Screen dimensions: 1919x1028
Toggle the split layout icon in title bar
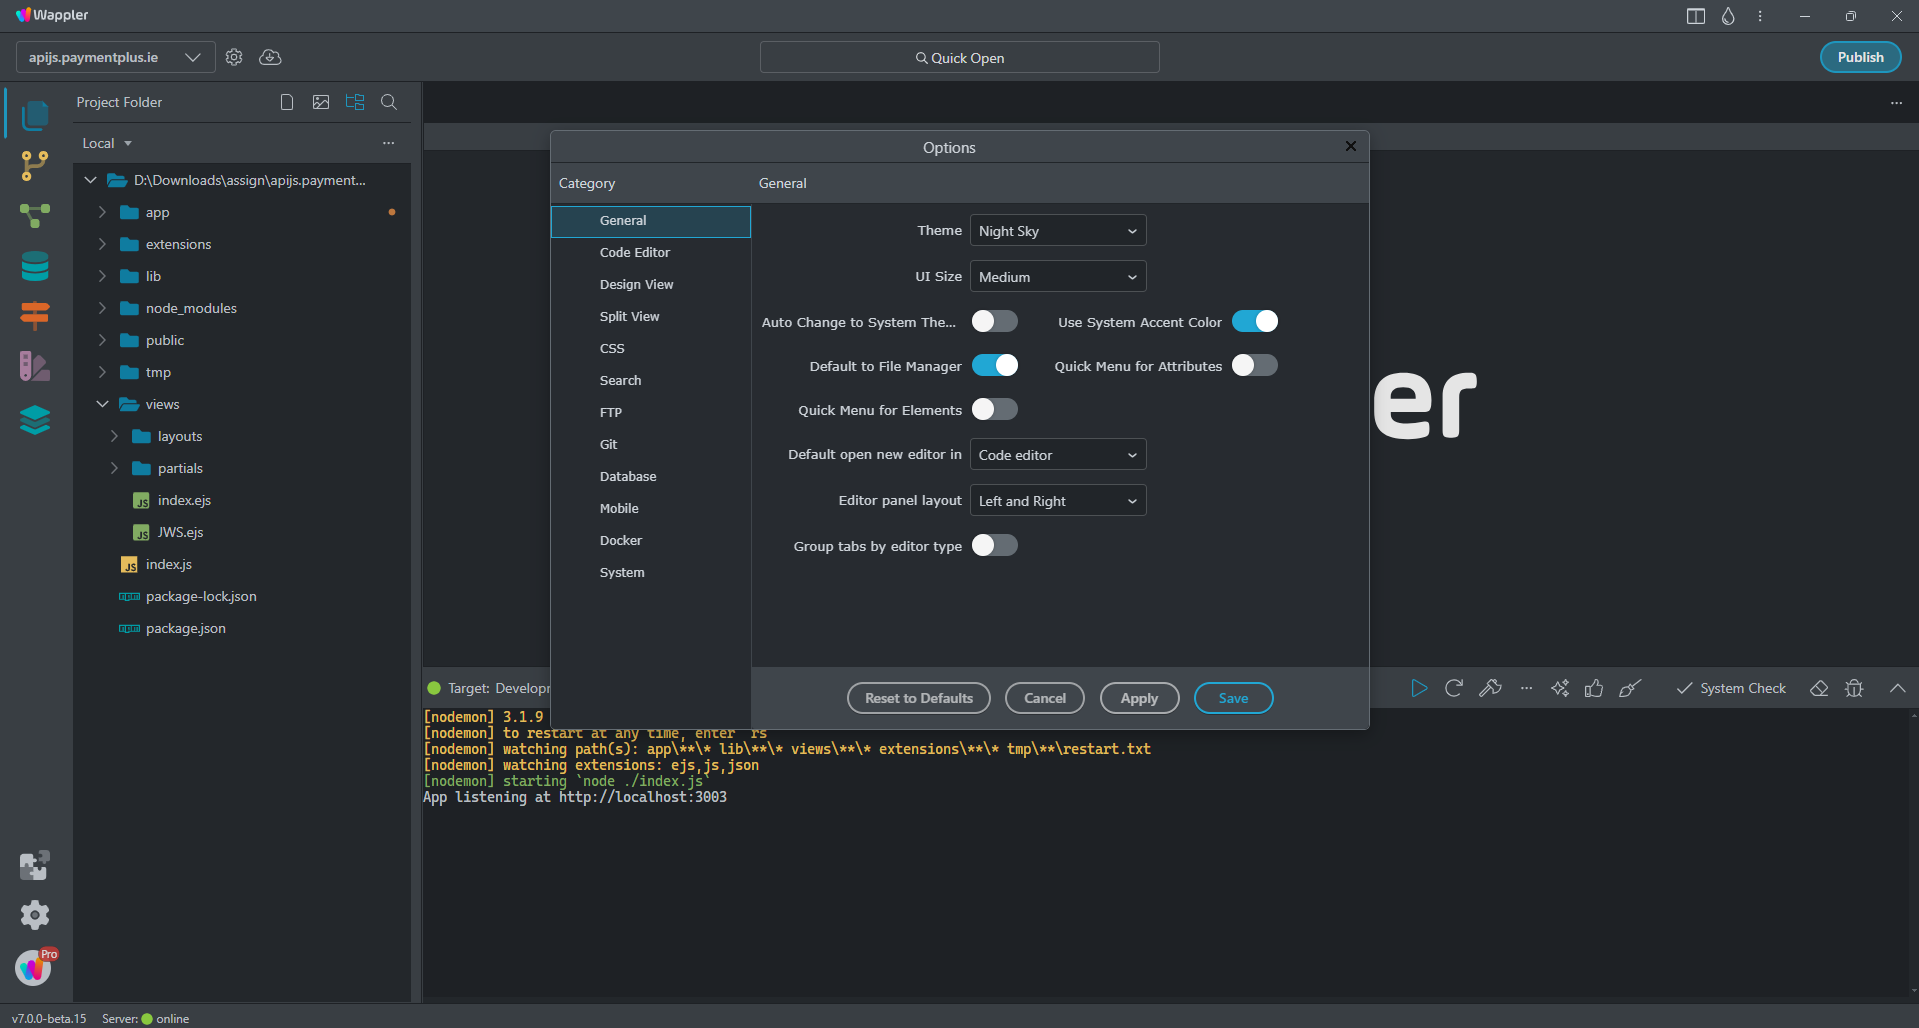pos(1696,16)
